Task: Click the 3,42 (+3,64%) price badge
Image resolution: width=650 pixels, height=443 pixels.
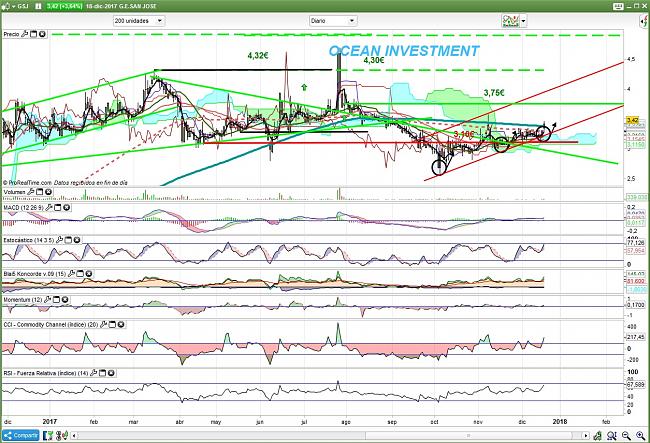Action: (64, 6)
